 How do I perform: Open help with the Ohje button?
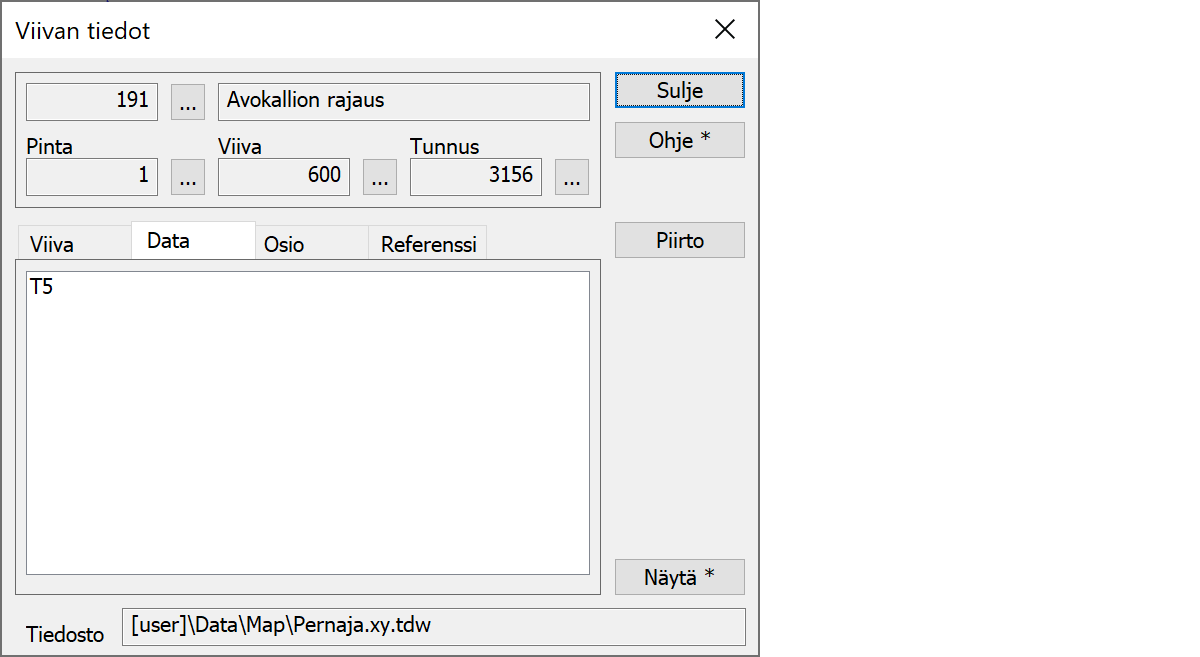[x=679, y=141]
